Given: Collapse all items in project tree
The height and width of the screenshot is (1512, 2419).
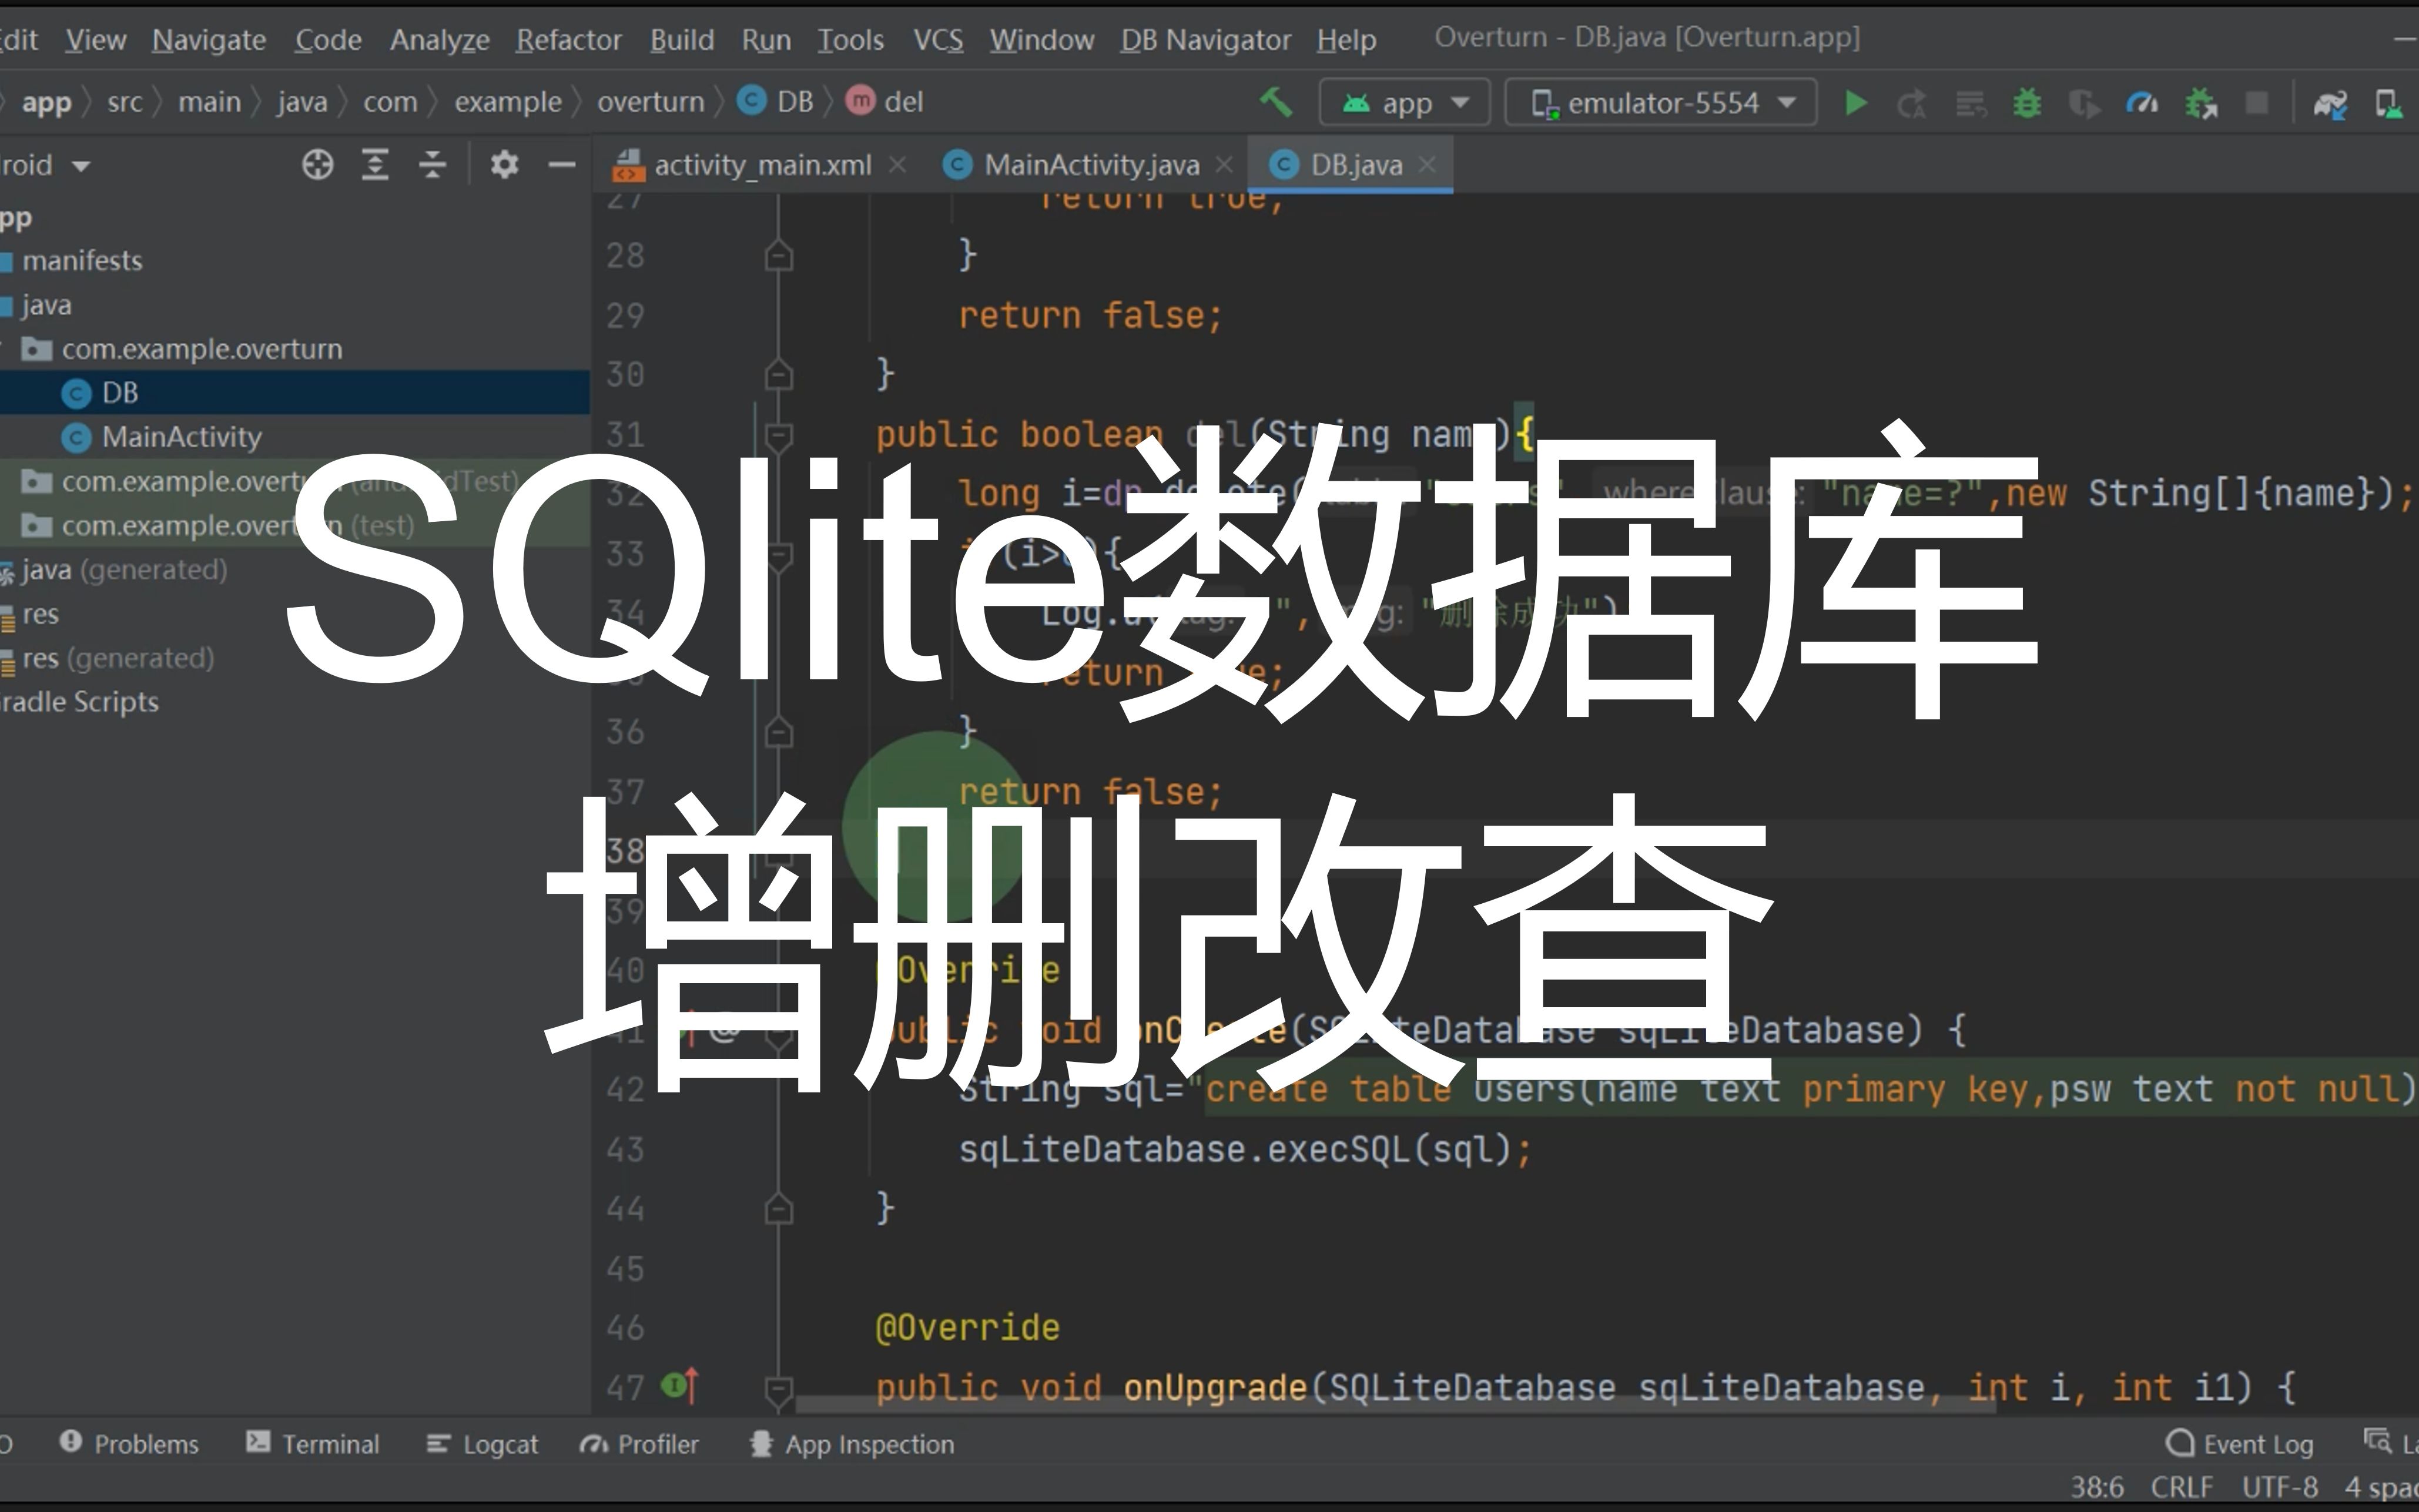Looking at the screenshot, I should [x=432, y=164].
